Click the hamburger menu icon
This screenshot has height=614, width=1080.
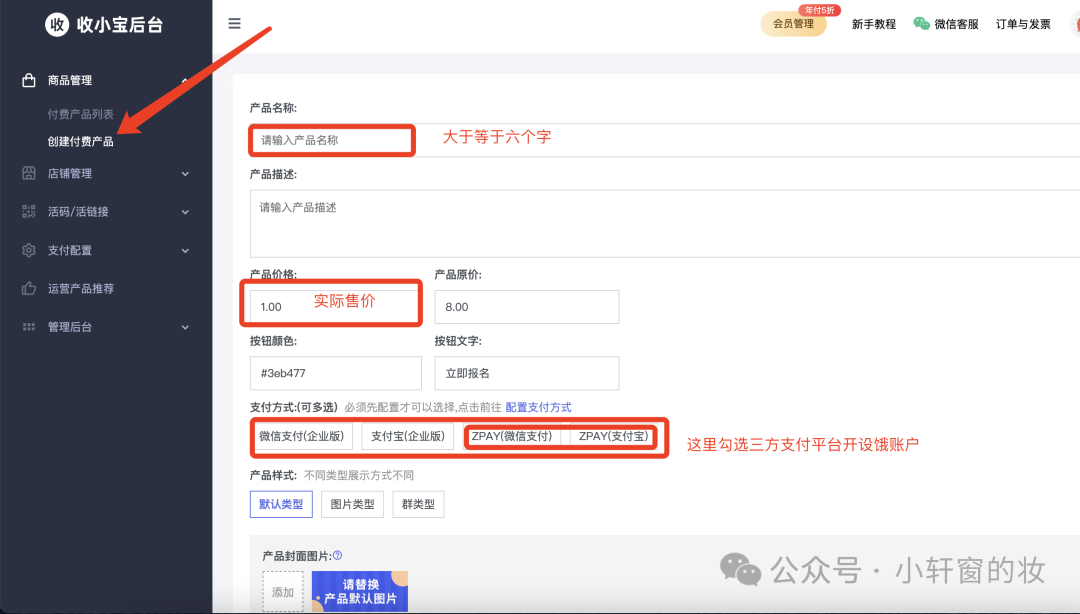tap(234, 23)
